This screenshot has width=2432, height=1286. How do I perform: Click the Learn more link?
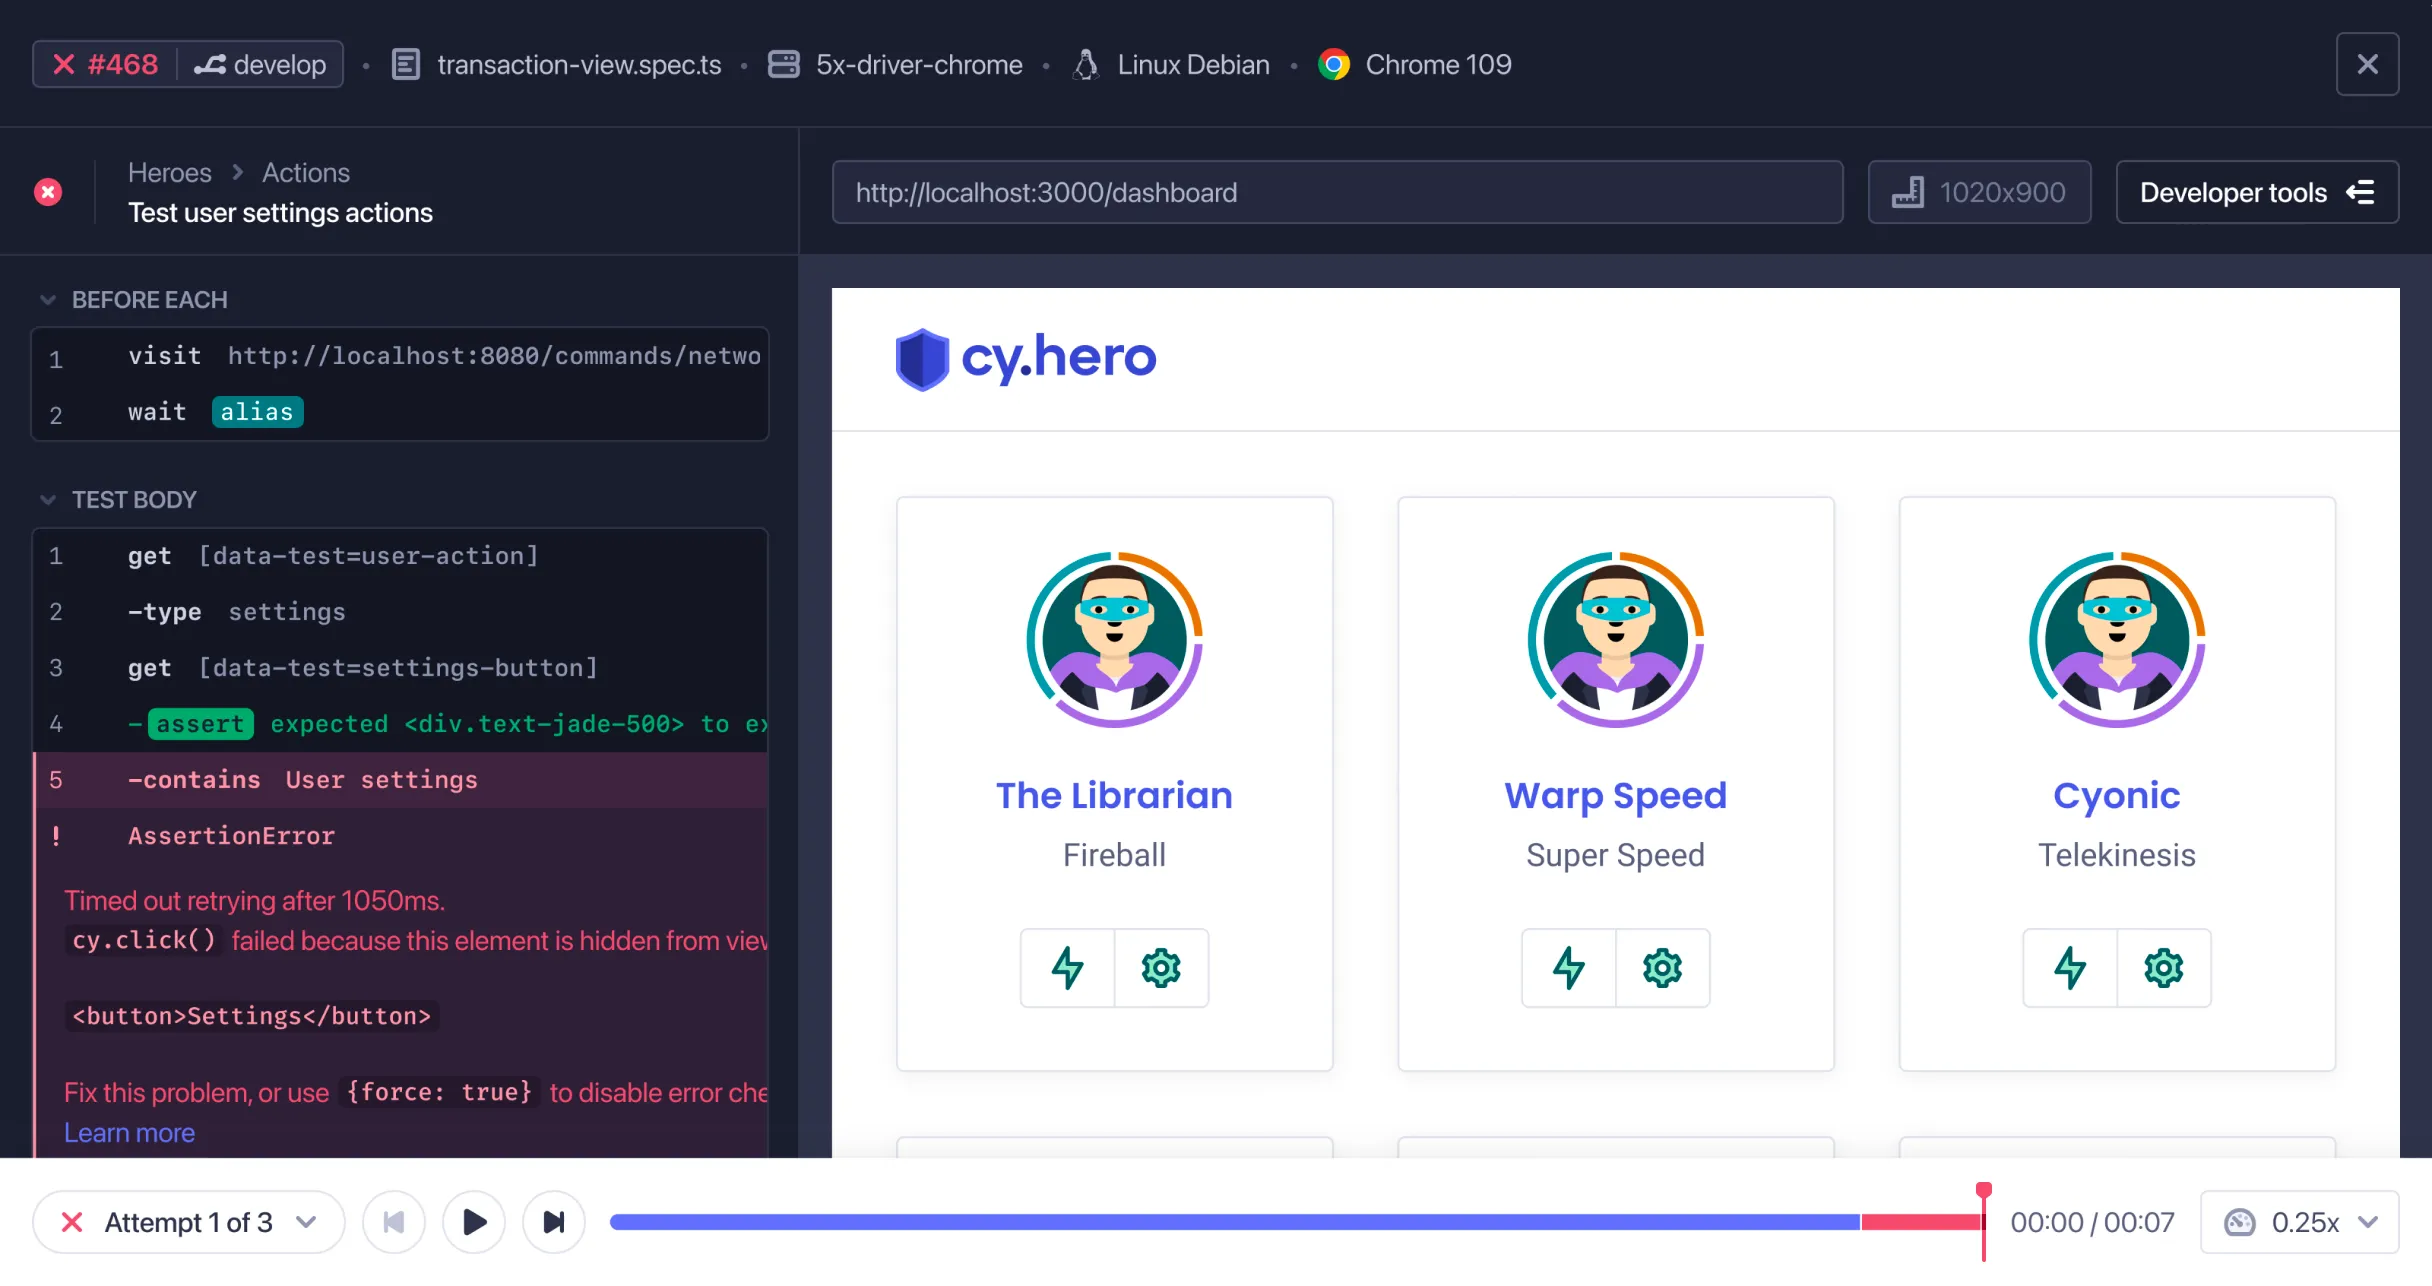click(129, 1133)
